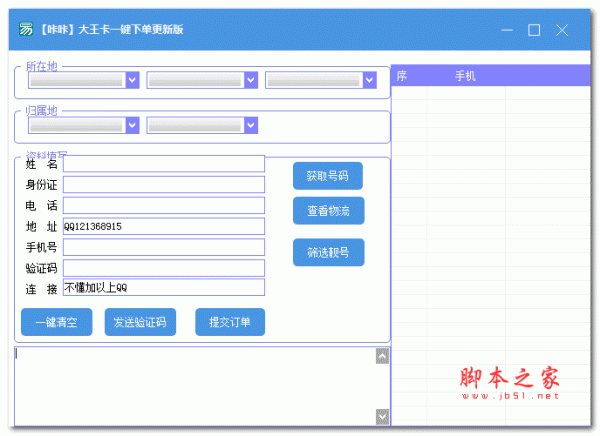Click the log text area at bottom
Viewport: 600px width, 436px height.
195,386
